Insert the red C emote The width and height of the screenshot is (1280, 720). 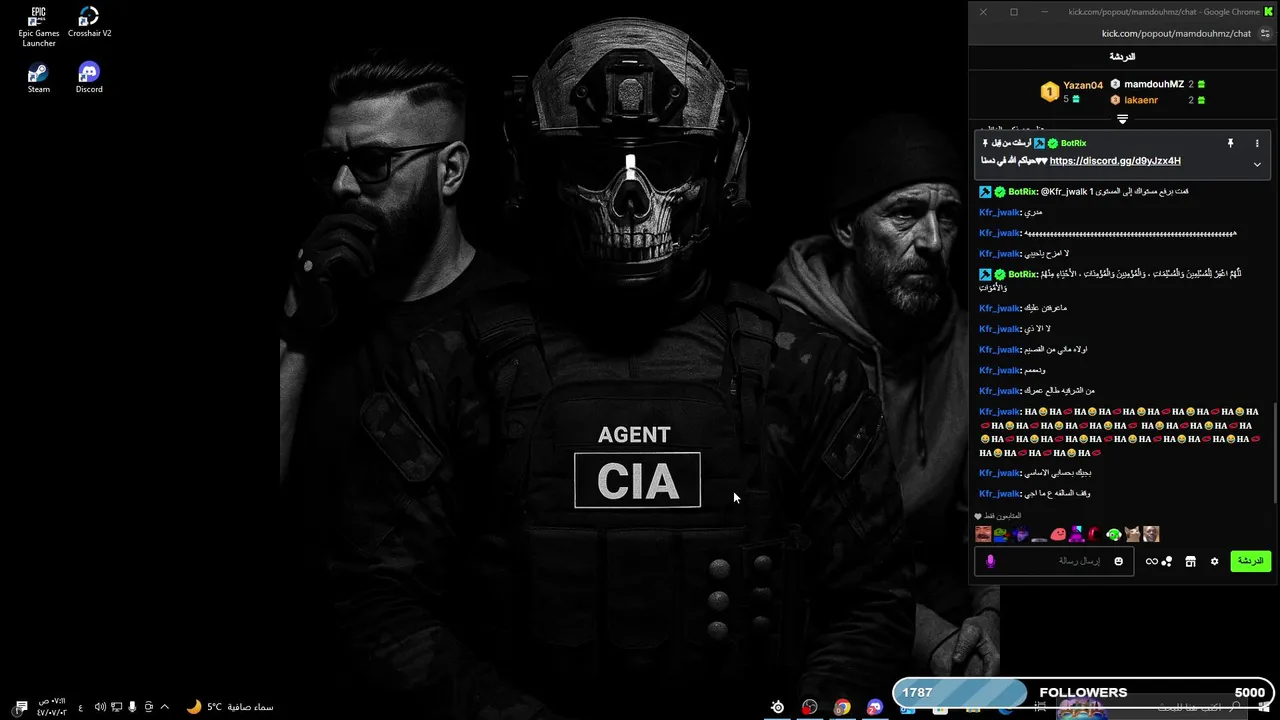(x=1094, y=534)
